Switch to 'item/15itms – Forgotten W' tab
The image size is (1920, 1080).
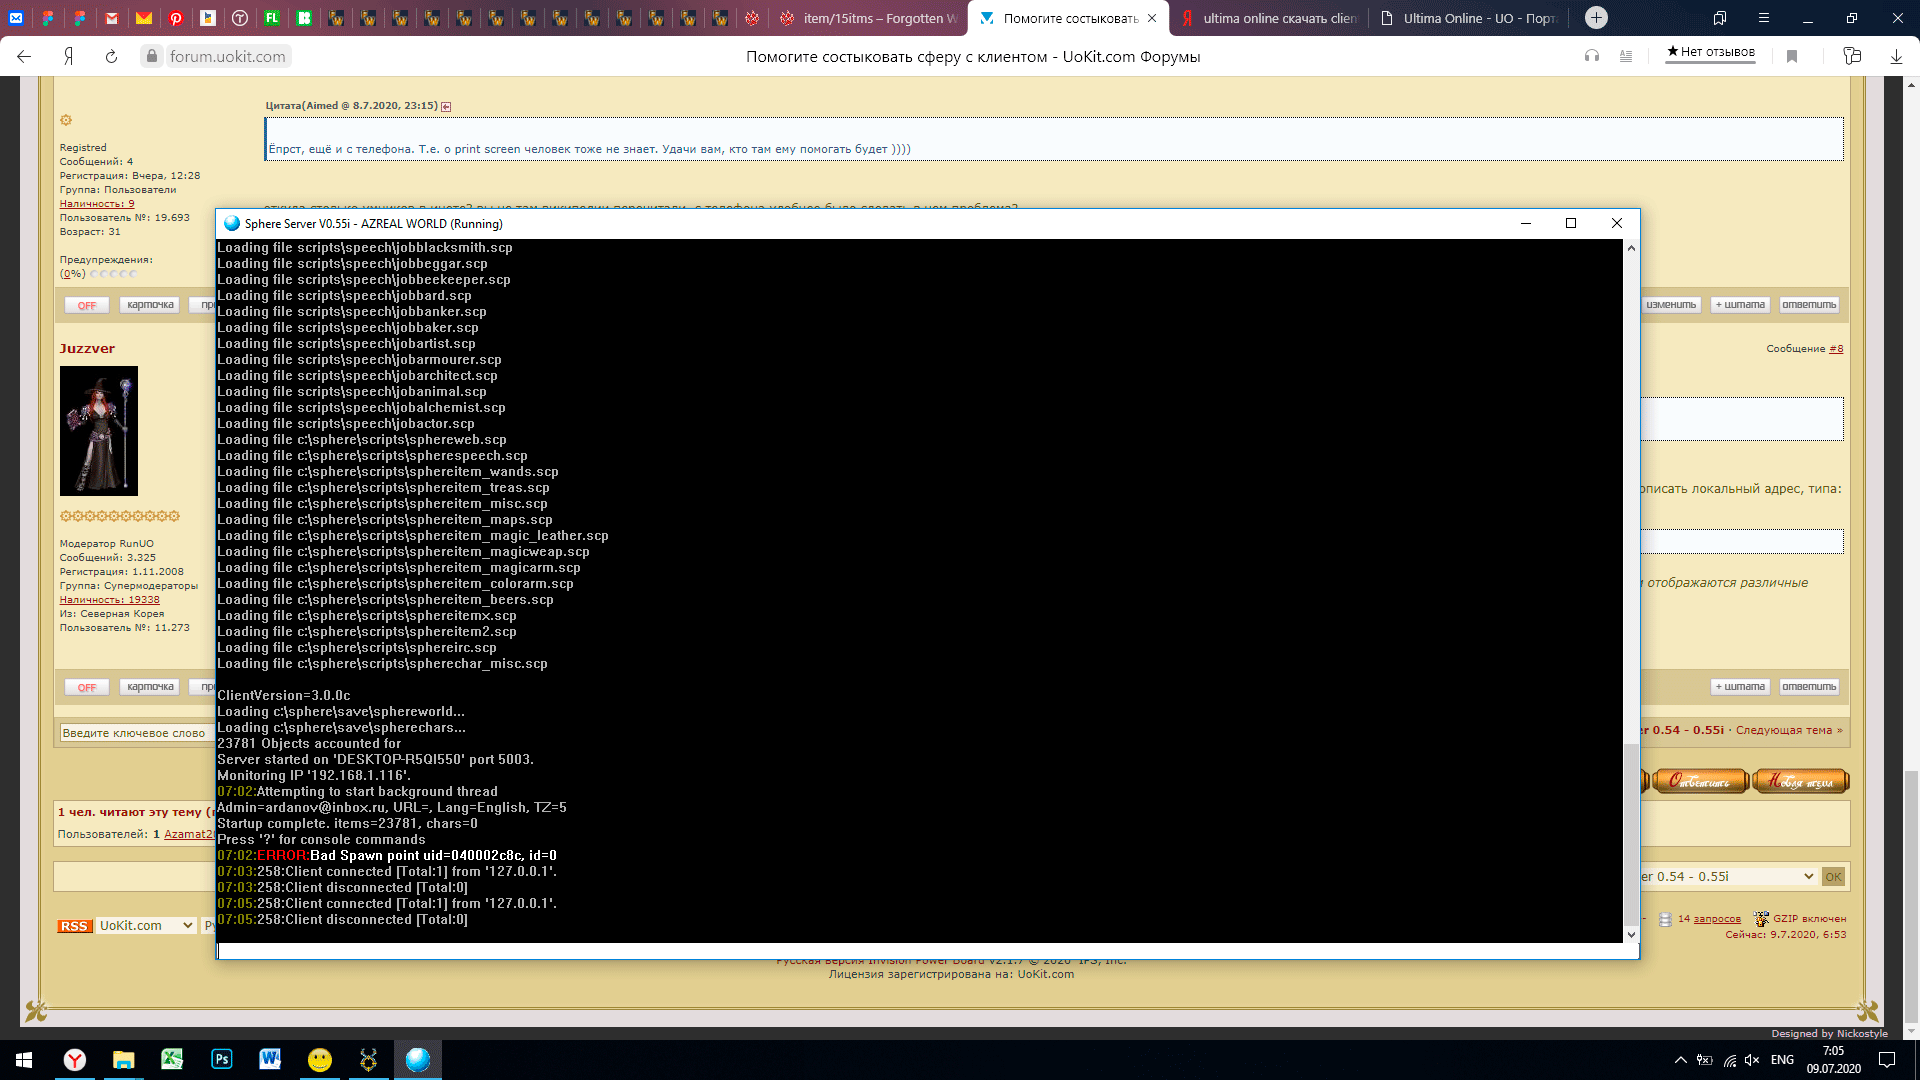868,18
